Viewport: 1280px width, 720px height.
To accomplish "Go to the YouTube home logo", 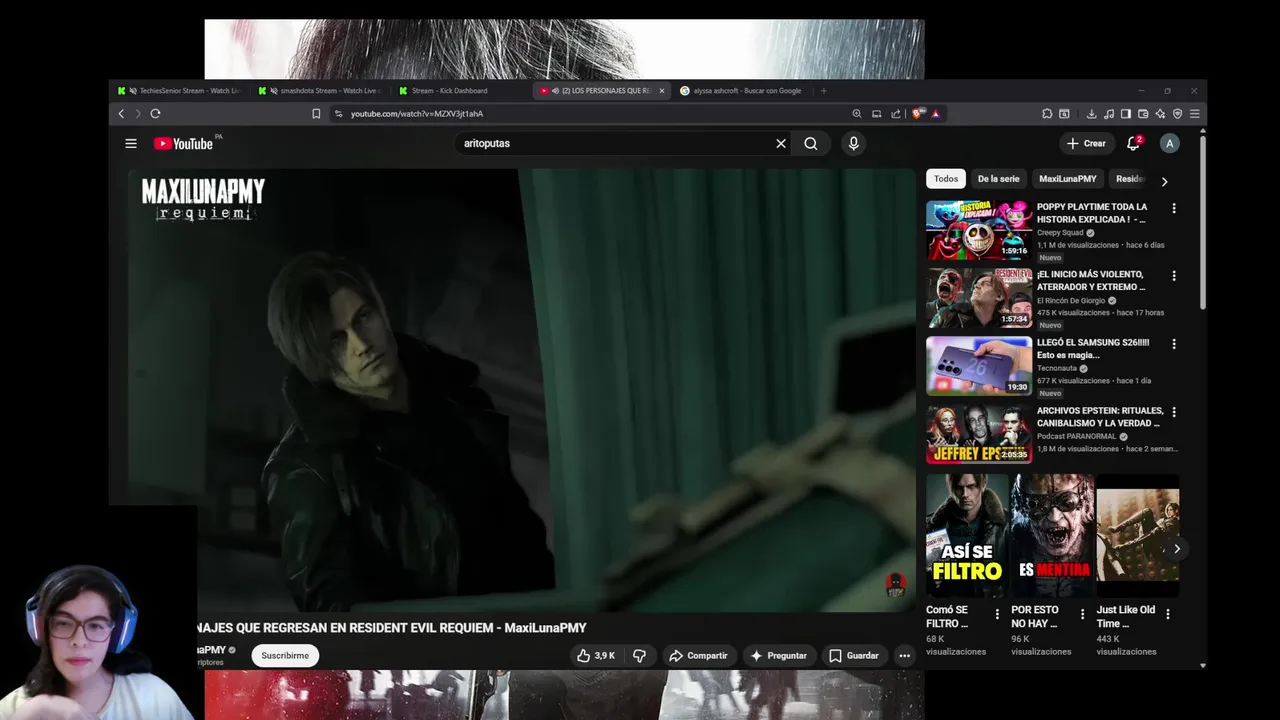I will (x=184, y=144).
